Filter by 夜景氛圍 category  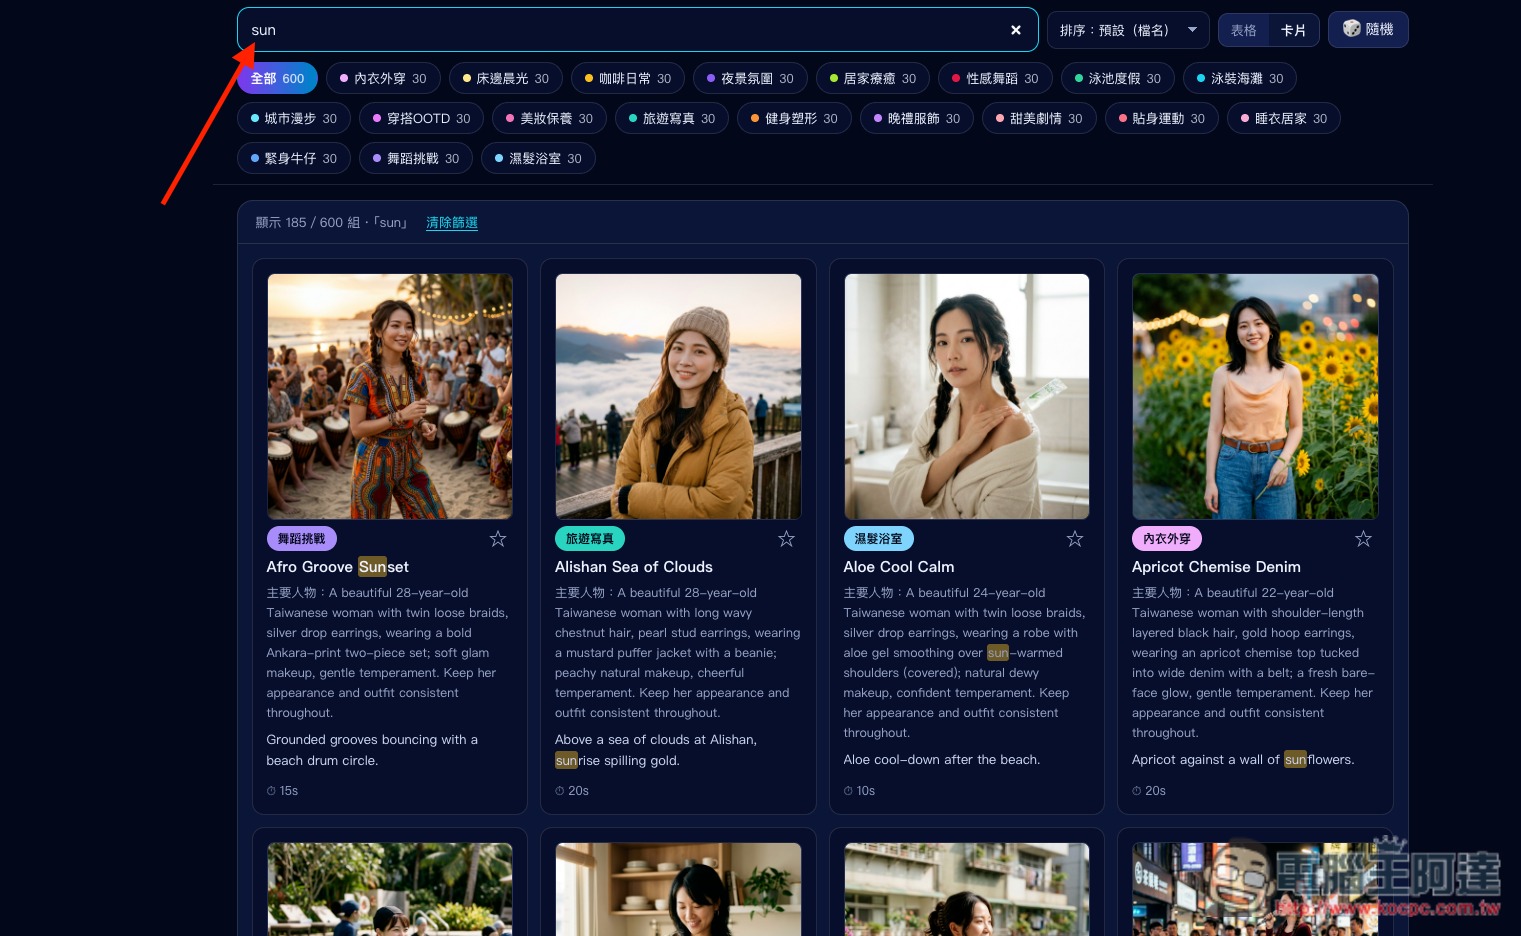tap(750, 78)
